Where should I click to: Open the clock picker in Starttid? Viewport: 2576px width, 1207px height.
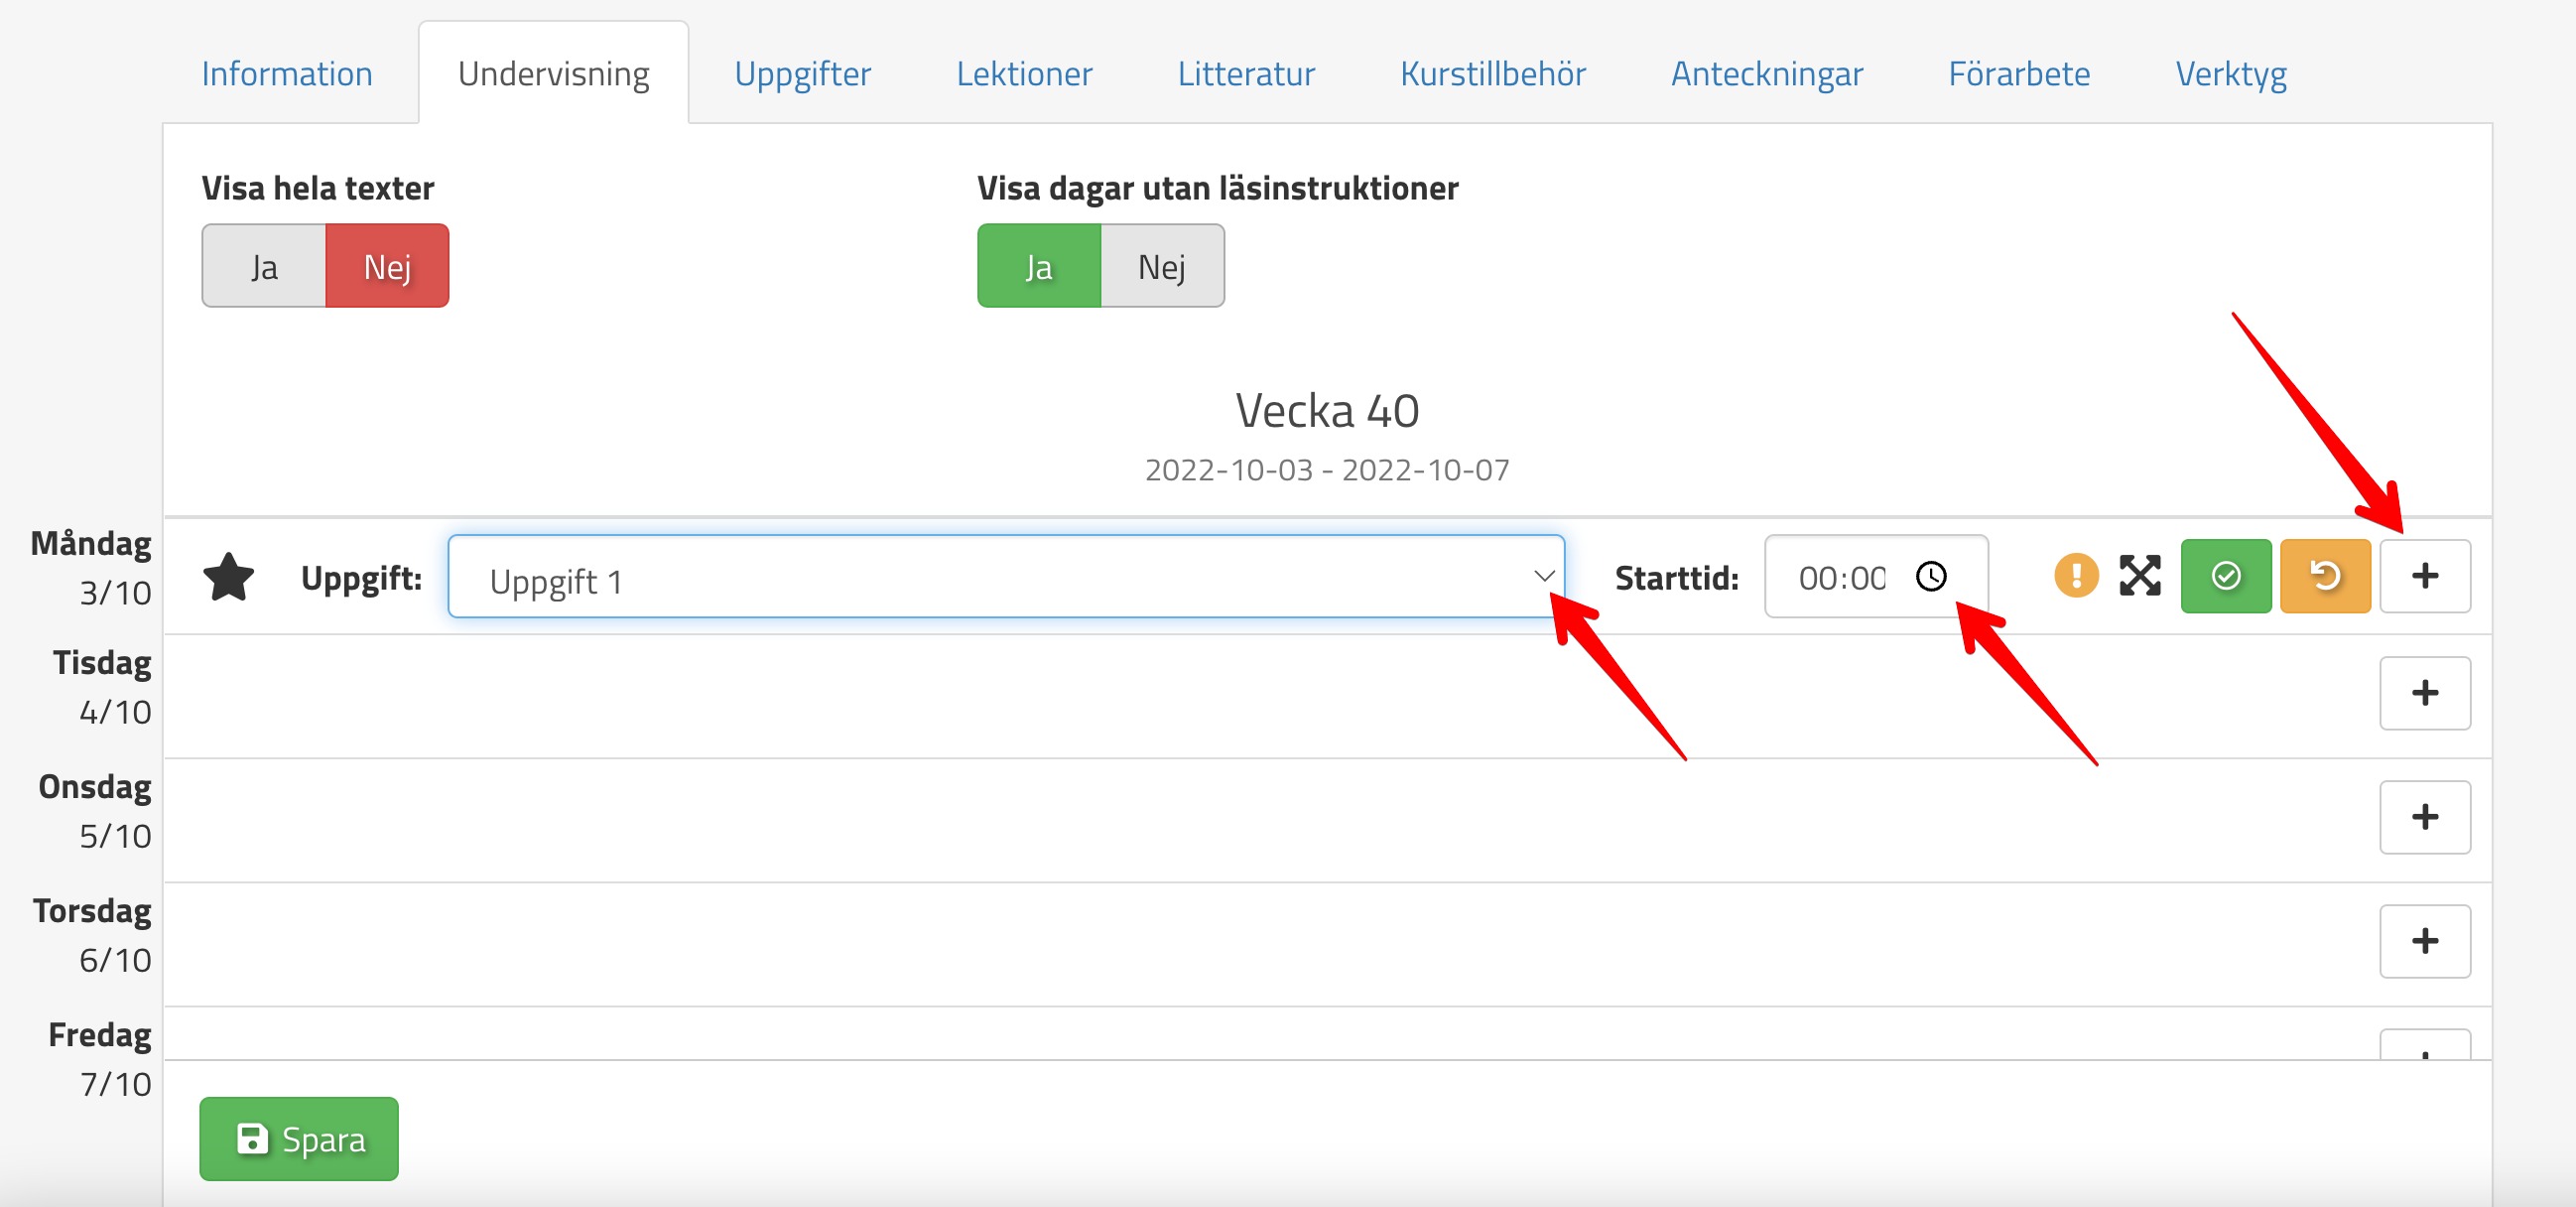point(1931,576)
